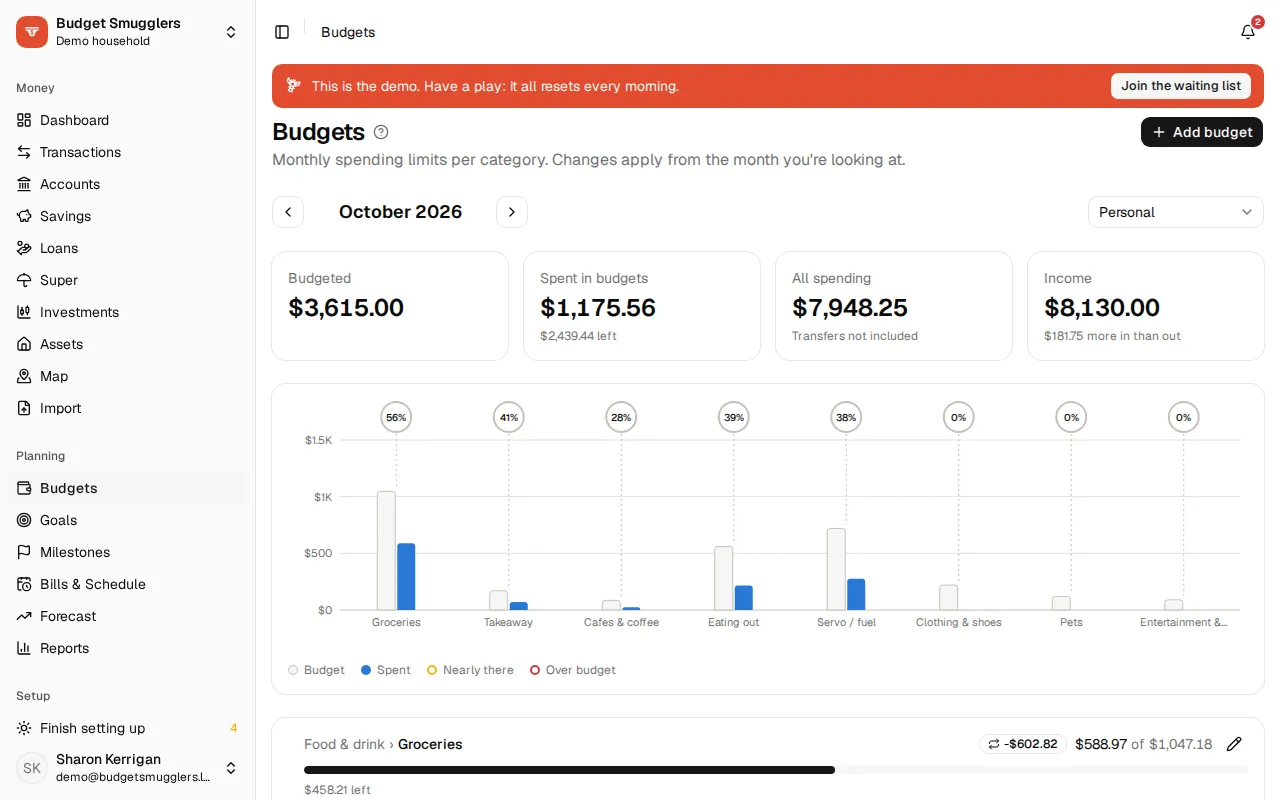Click the Budgets help question-mark icon
1280x800 pixels.
381,132
